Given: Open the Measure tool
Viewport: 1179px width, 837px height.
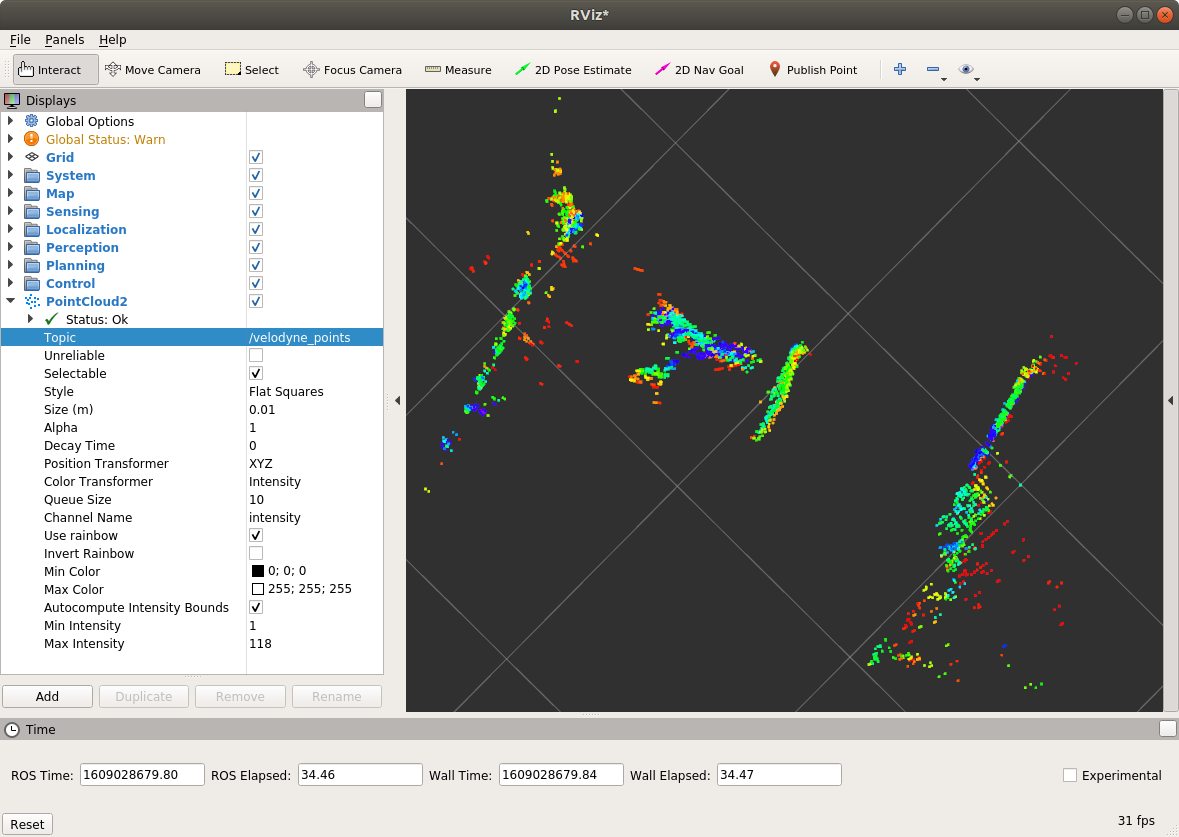Looking at the screenshot, I should tap(458, 69).
